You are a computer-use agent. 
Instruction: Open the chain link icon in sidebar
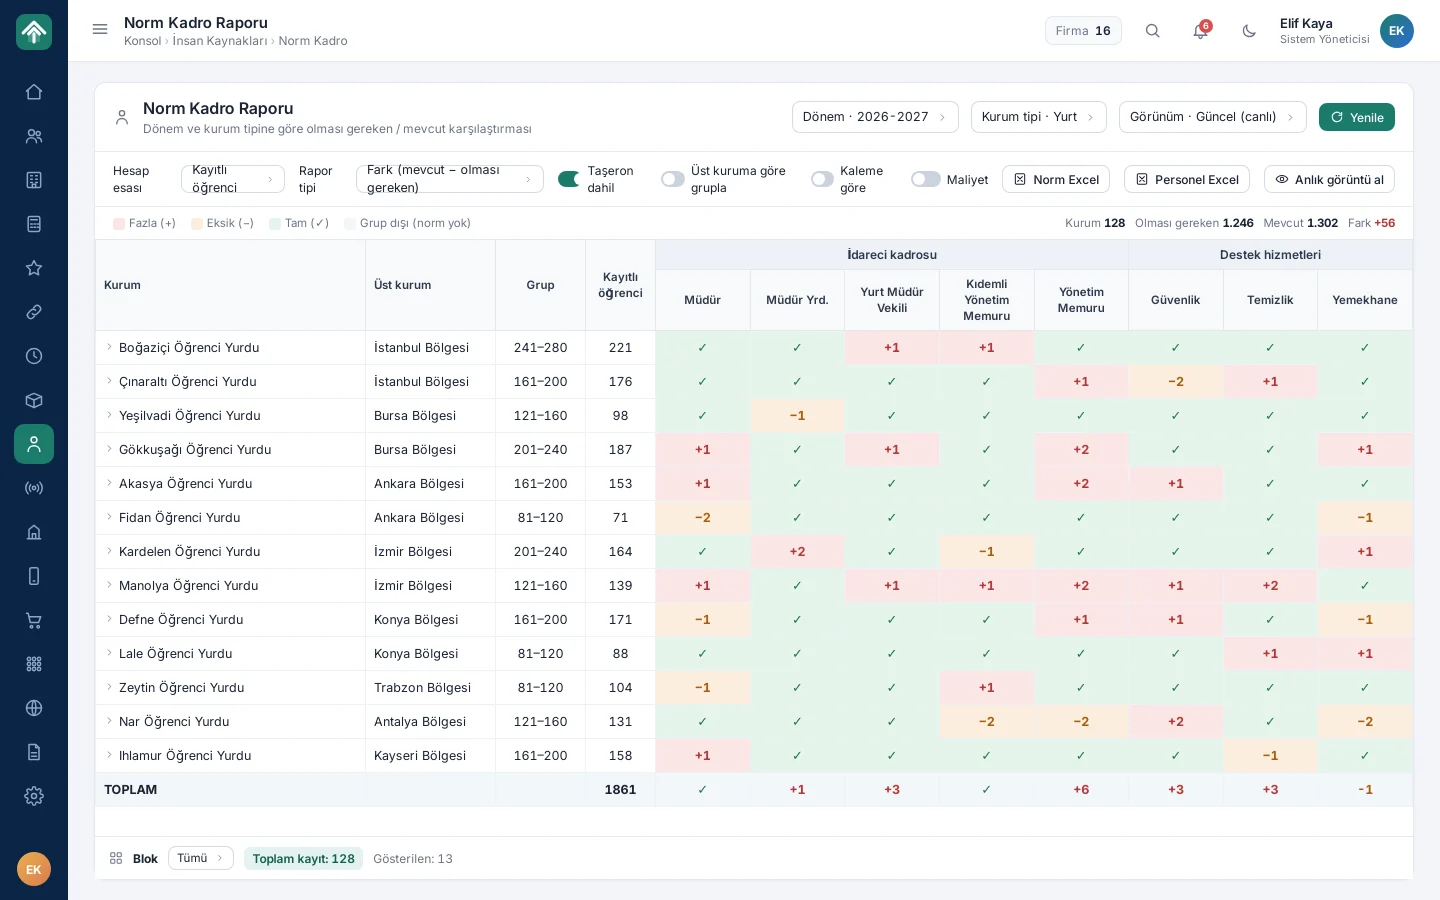click(34, 312)
